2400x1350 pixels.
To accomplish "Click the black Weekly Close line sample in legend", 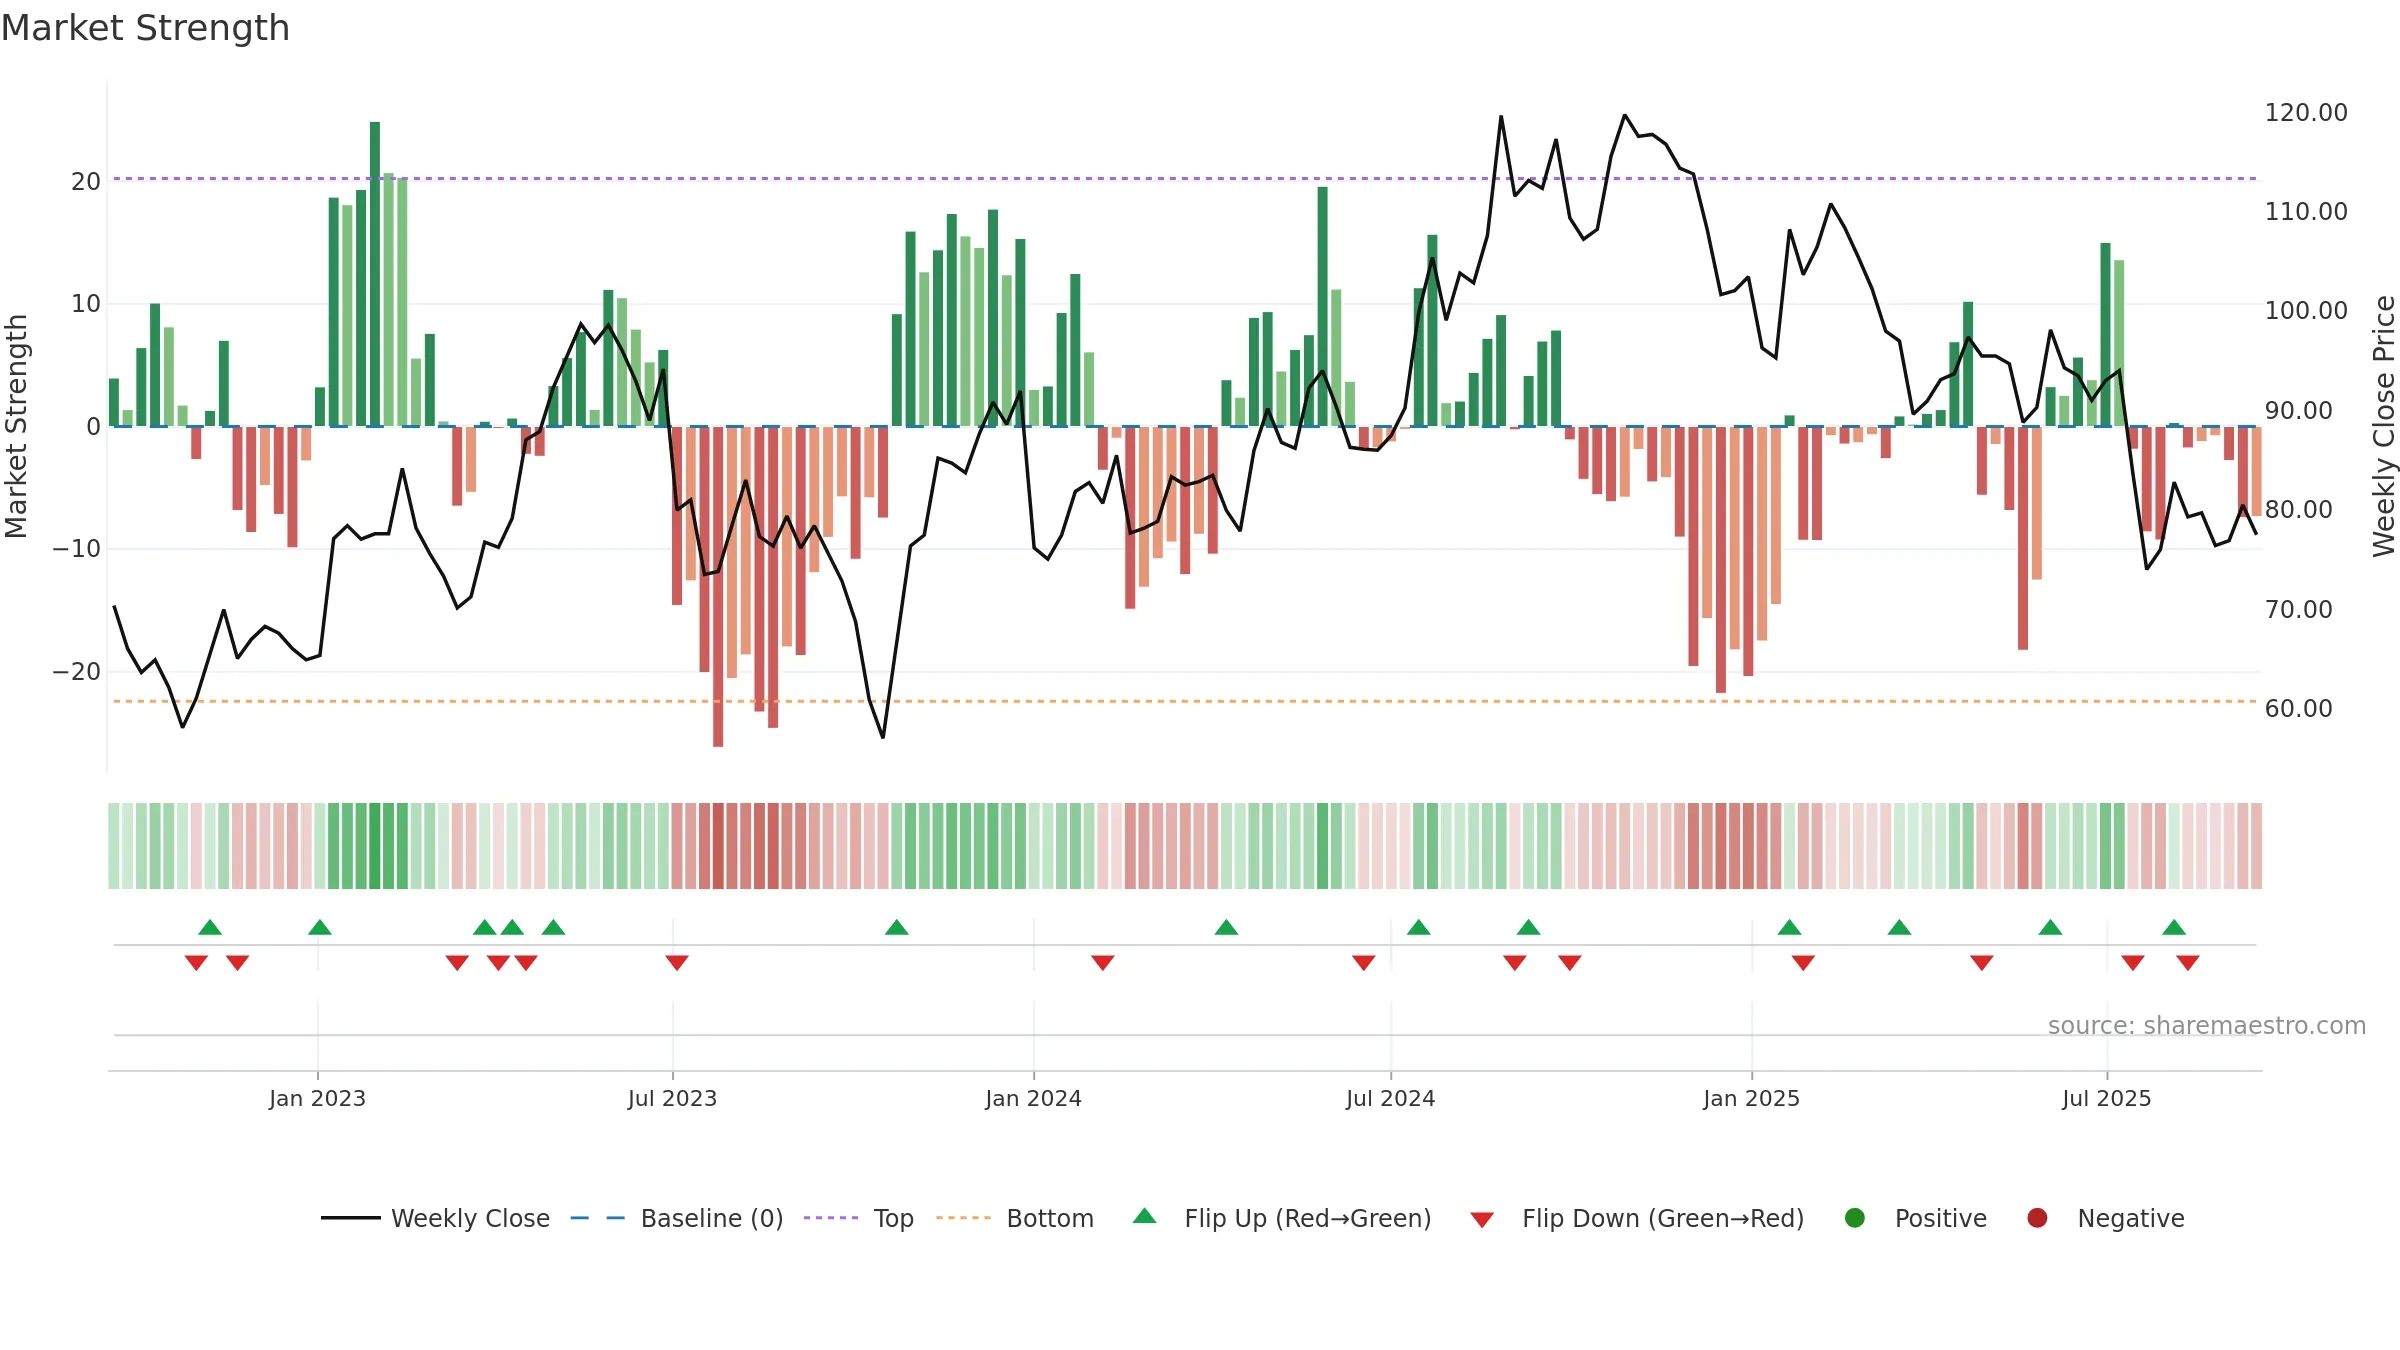I will (x=351, y=1218).
